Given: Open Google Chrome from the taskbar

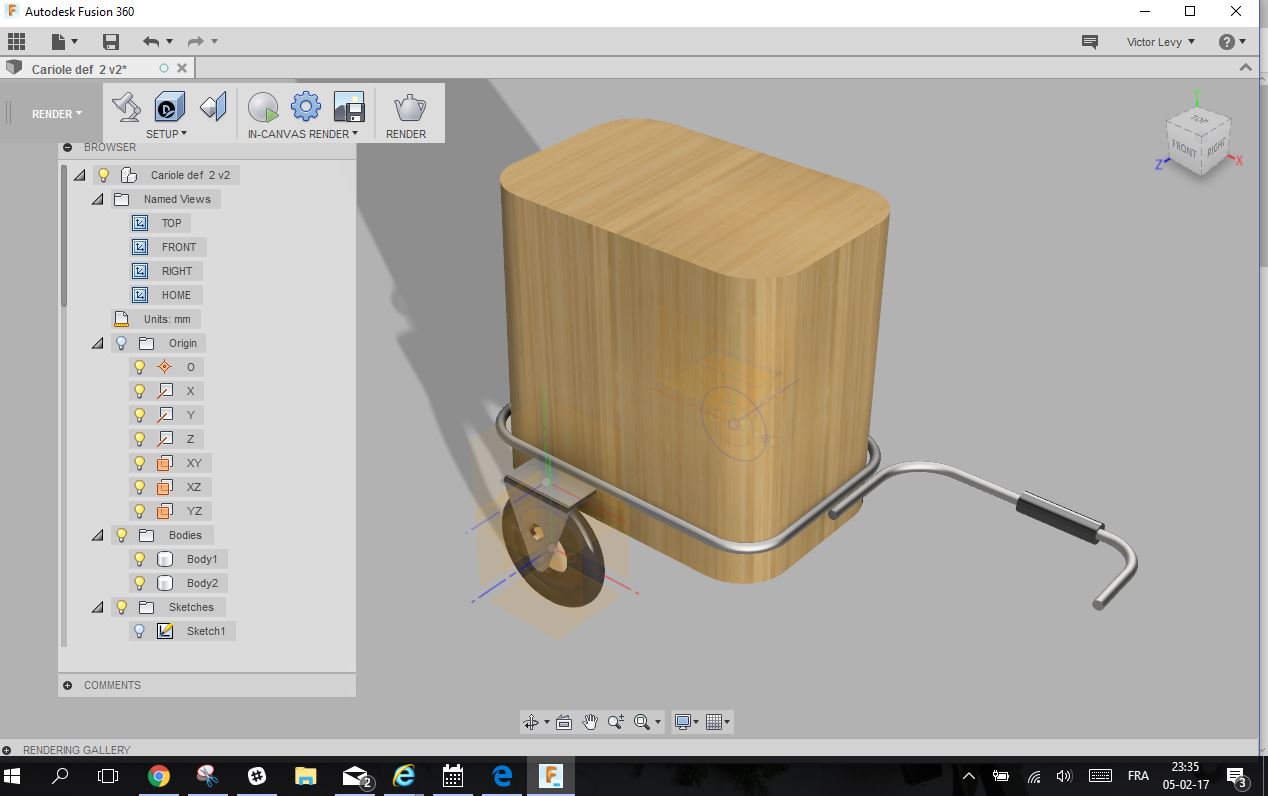Looking at the screenshot, I should [159, 776].
